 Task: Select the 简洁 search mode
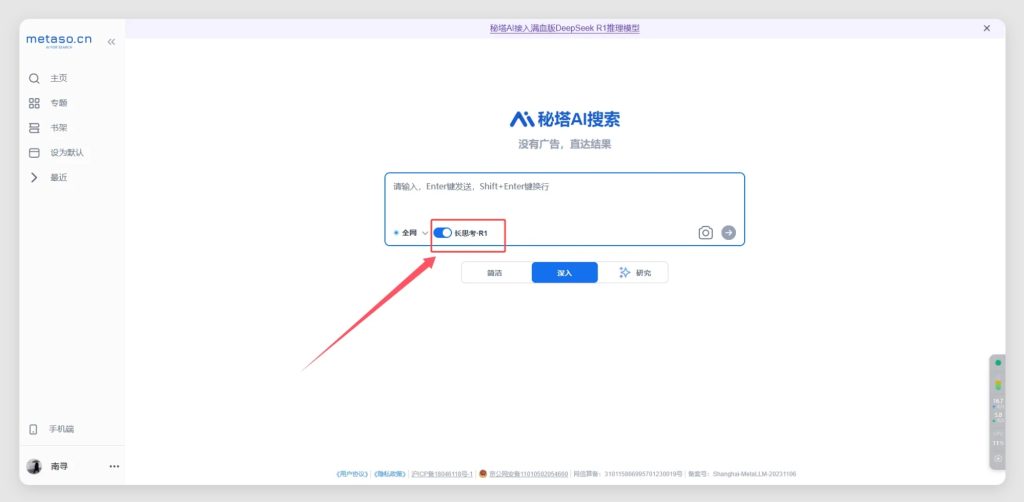[496, 273]
